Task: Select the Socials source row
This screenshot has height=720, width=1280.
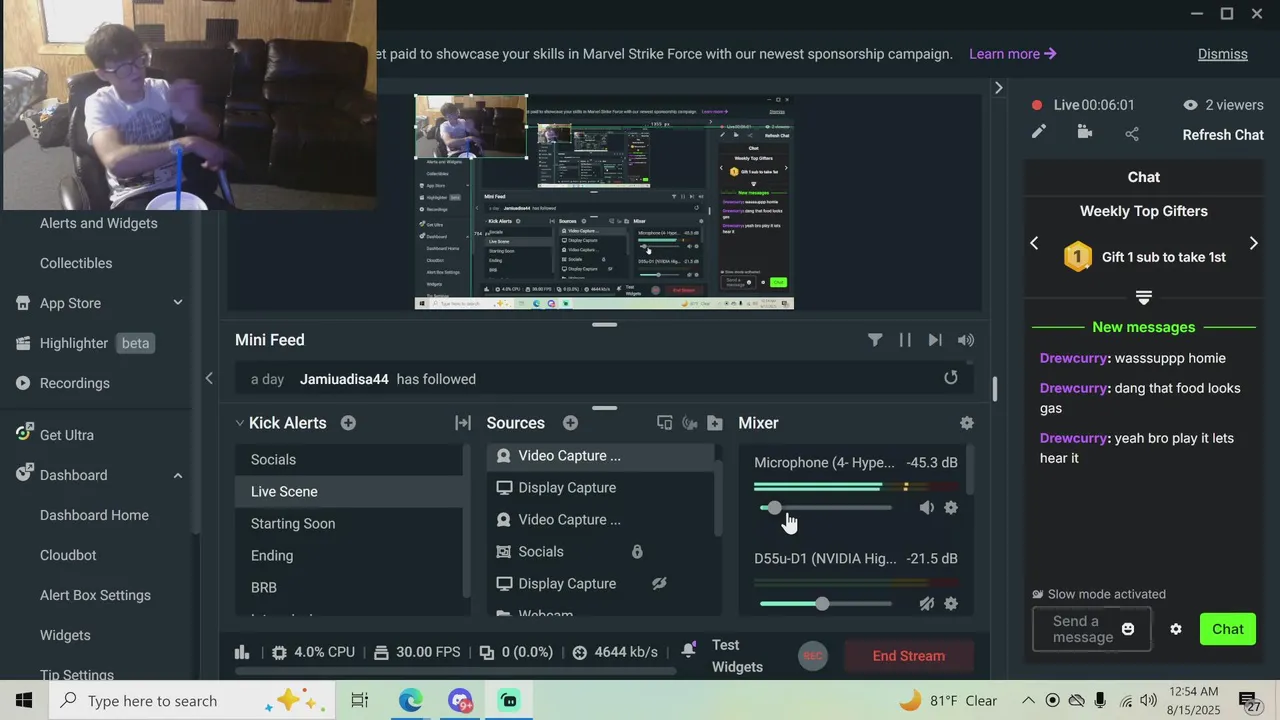Action: (x=600, y=551)
